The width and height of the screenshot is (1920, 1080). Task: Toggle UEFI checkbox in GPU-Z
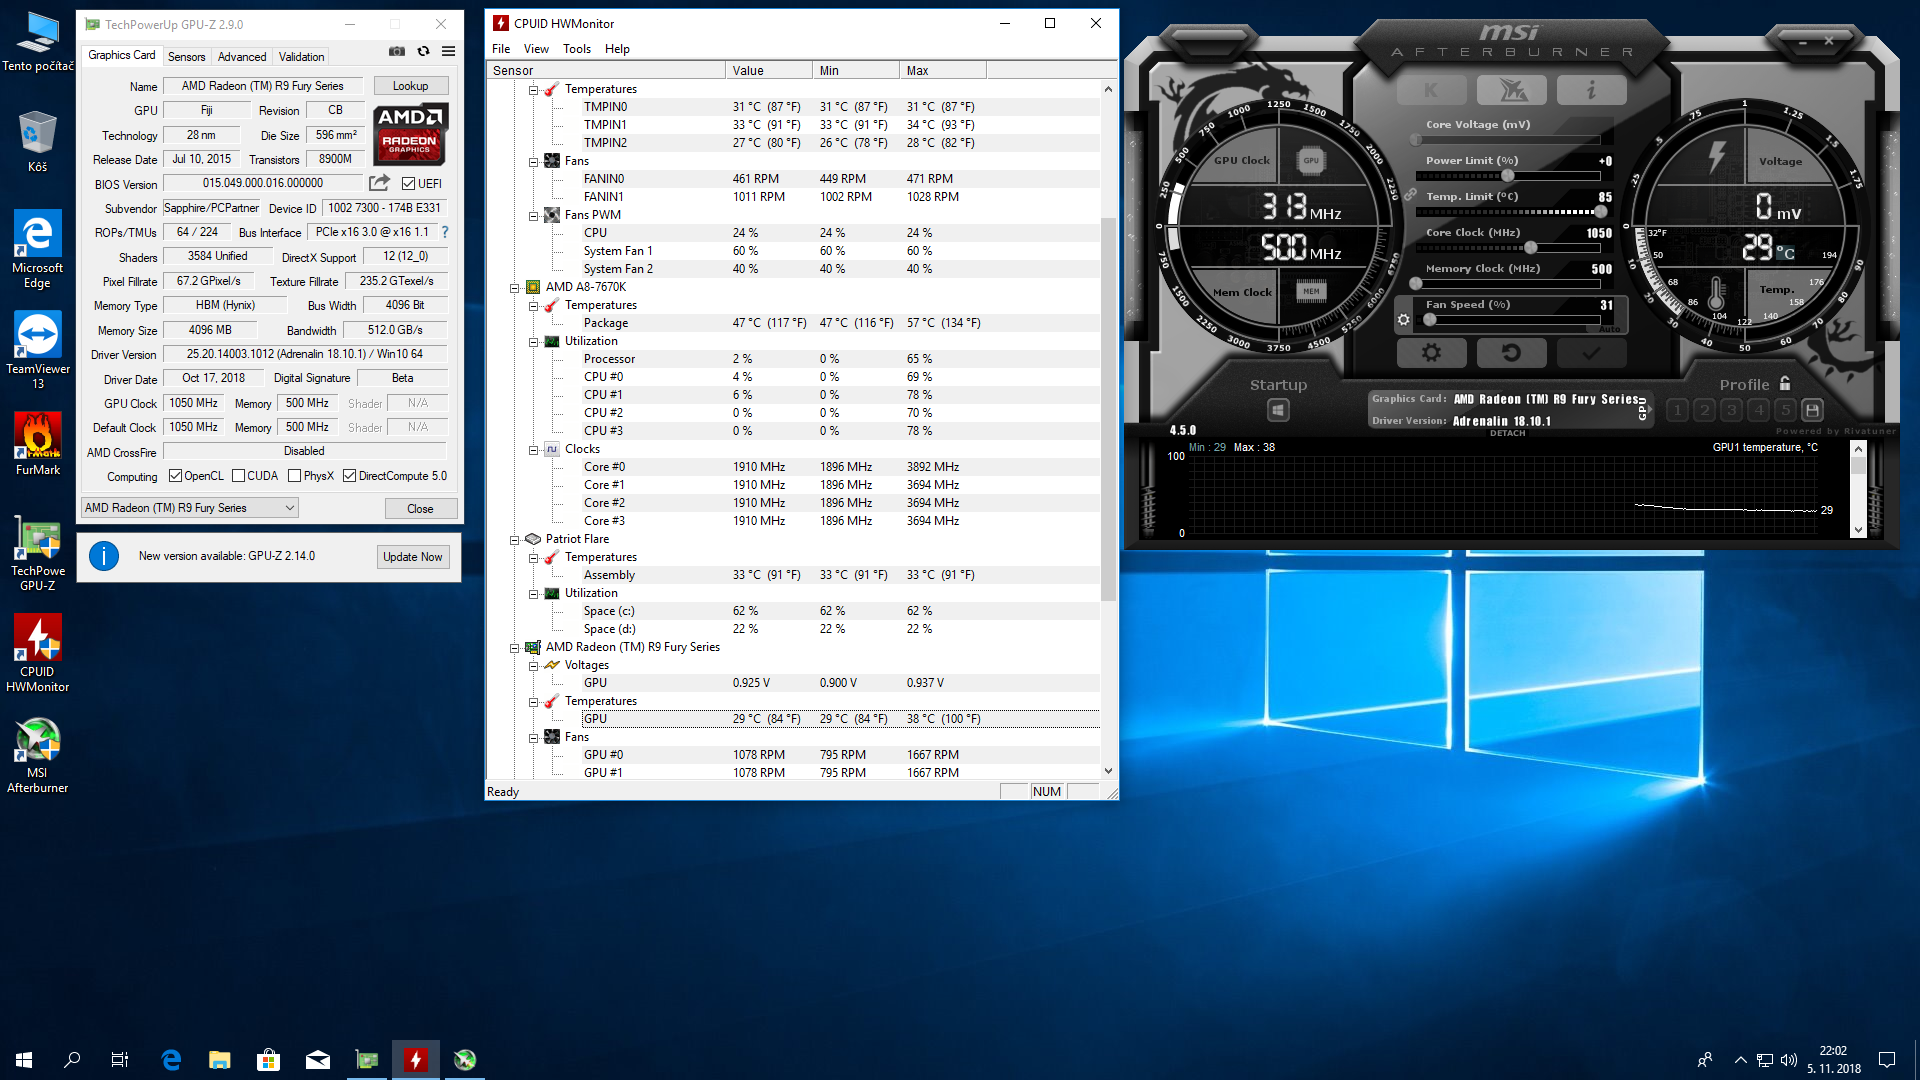408,184
